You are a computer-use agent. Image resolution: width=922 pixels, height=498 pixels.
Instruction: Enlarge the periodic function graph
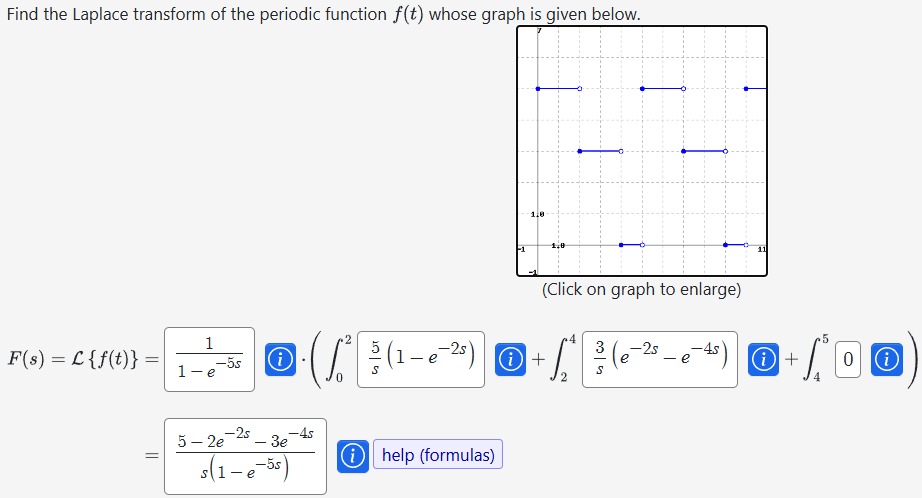coord(642,151)
